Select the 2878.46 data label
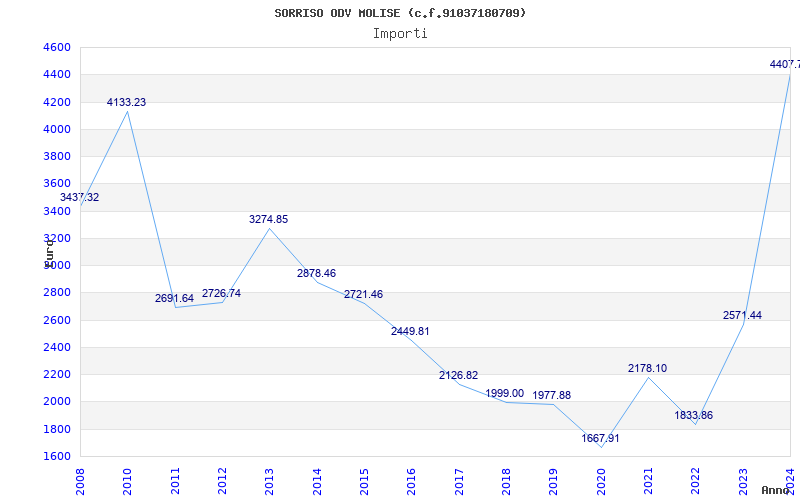Screen dimensions: 800x500 click(316, 273)
